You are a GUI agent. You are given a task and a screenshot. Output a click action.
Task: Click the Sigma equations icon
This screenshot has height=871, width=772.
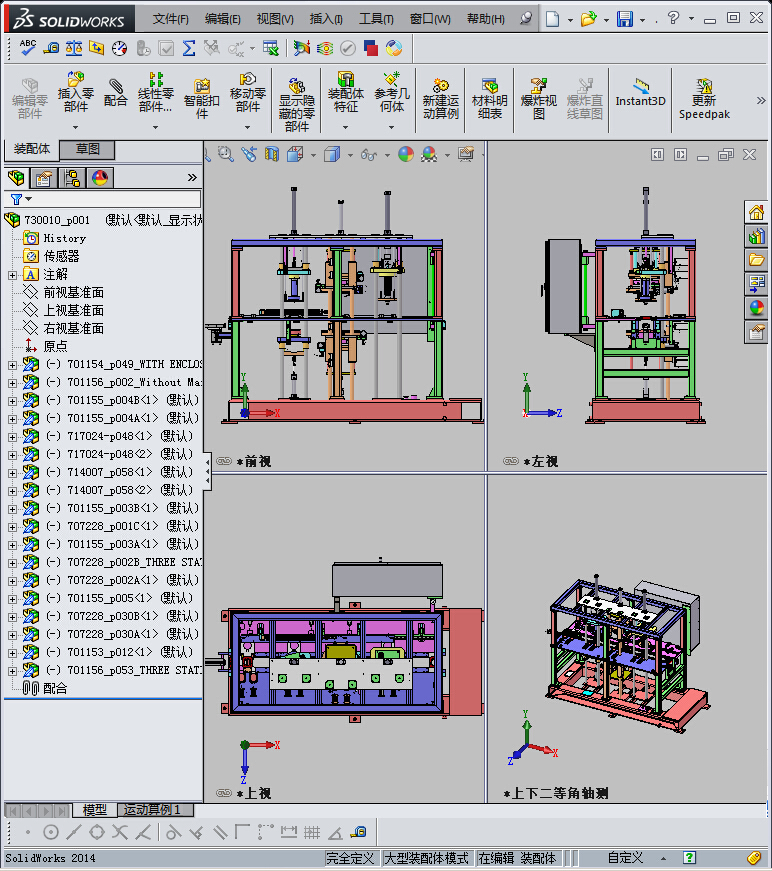coord(189,48)
